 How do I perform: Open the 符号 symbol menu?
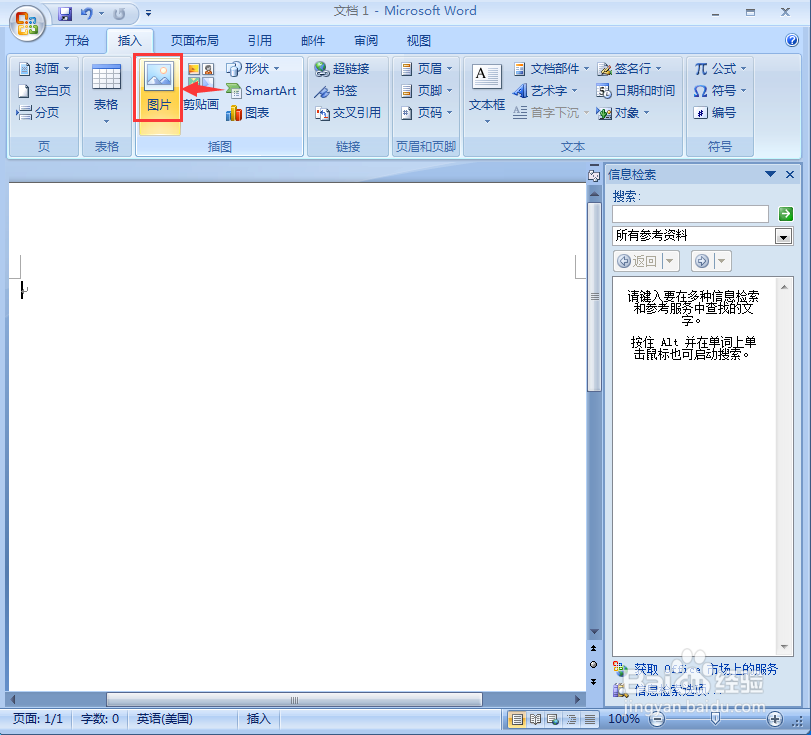(x=719, y=91)
